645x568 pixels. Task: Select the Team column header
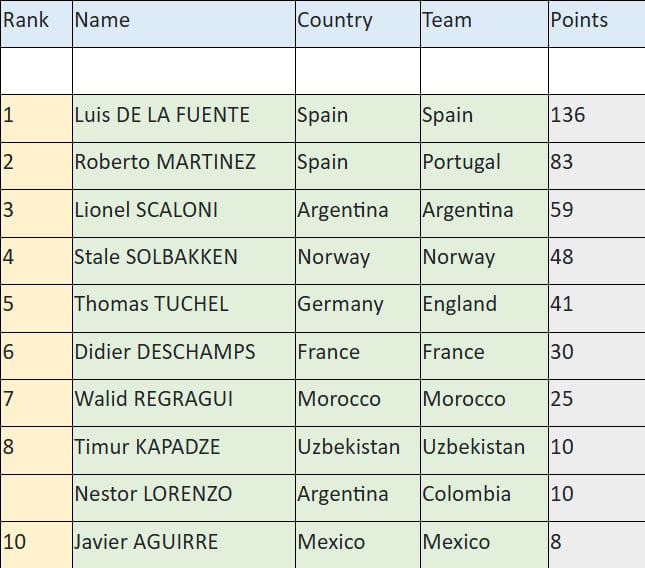click(x=483, y=21)
